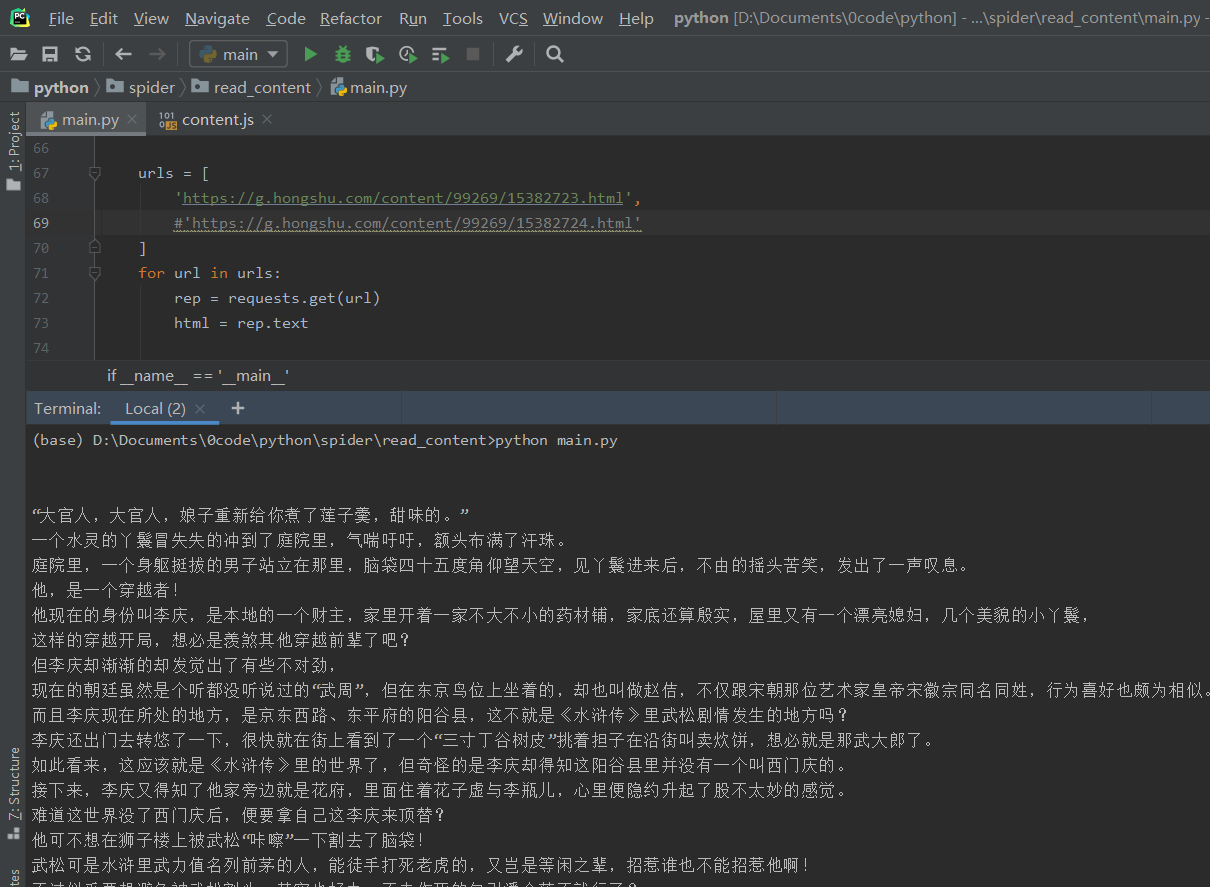Screen dimensions: 1210x887
Task: Click the spider breadcrumb folder
Action: pos(141,87)
